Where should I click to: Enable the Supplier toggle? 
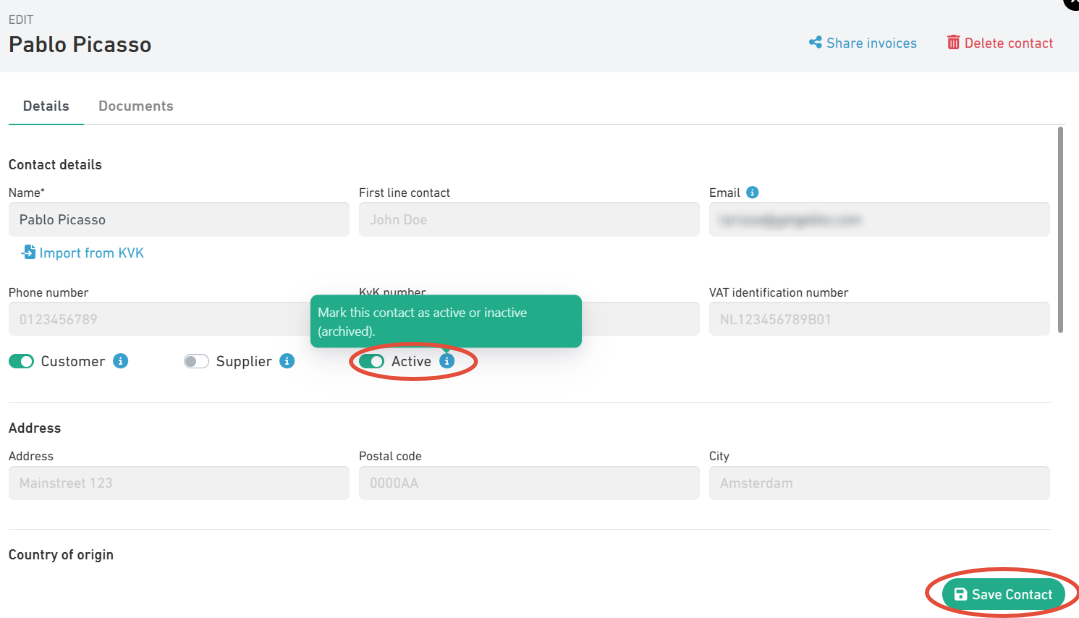pyautogui.click(x=196, y=361)
